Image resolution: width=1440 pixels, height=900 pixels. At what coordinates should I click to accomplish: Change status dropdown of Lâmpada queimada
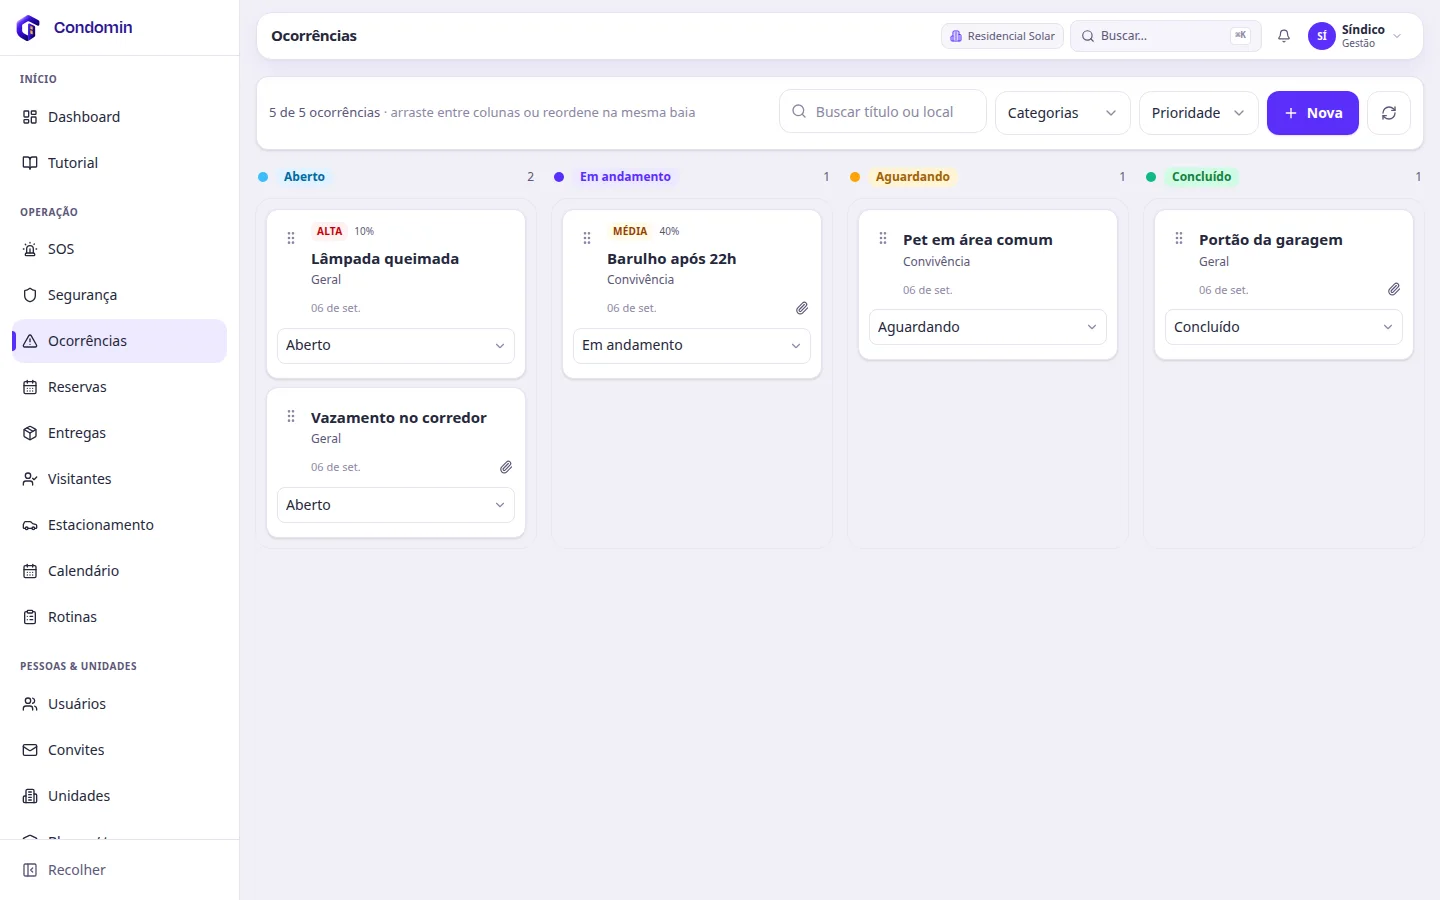click(x=396, y=345)
